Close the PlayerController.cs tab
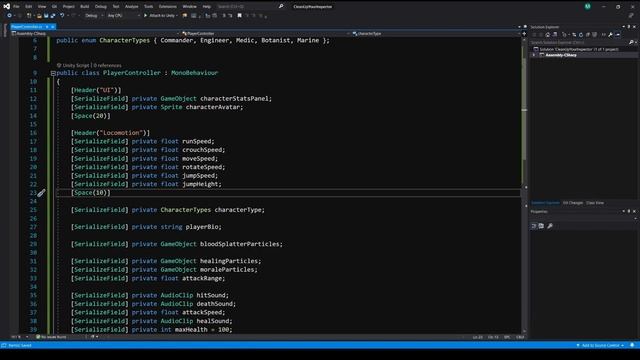 [53, 27]
